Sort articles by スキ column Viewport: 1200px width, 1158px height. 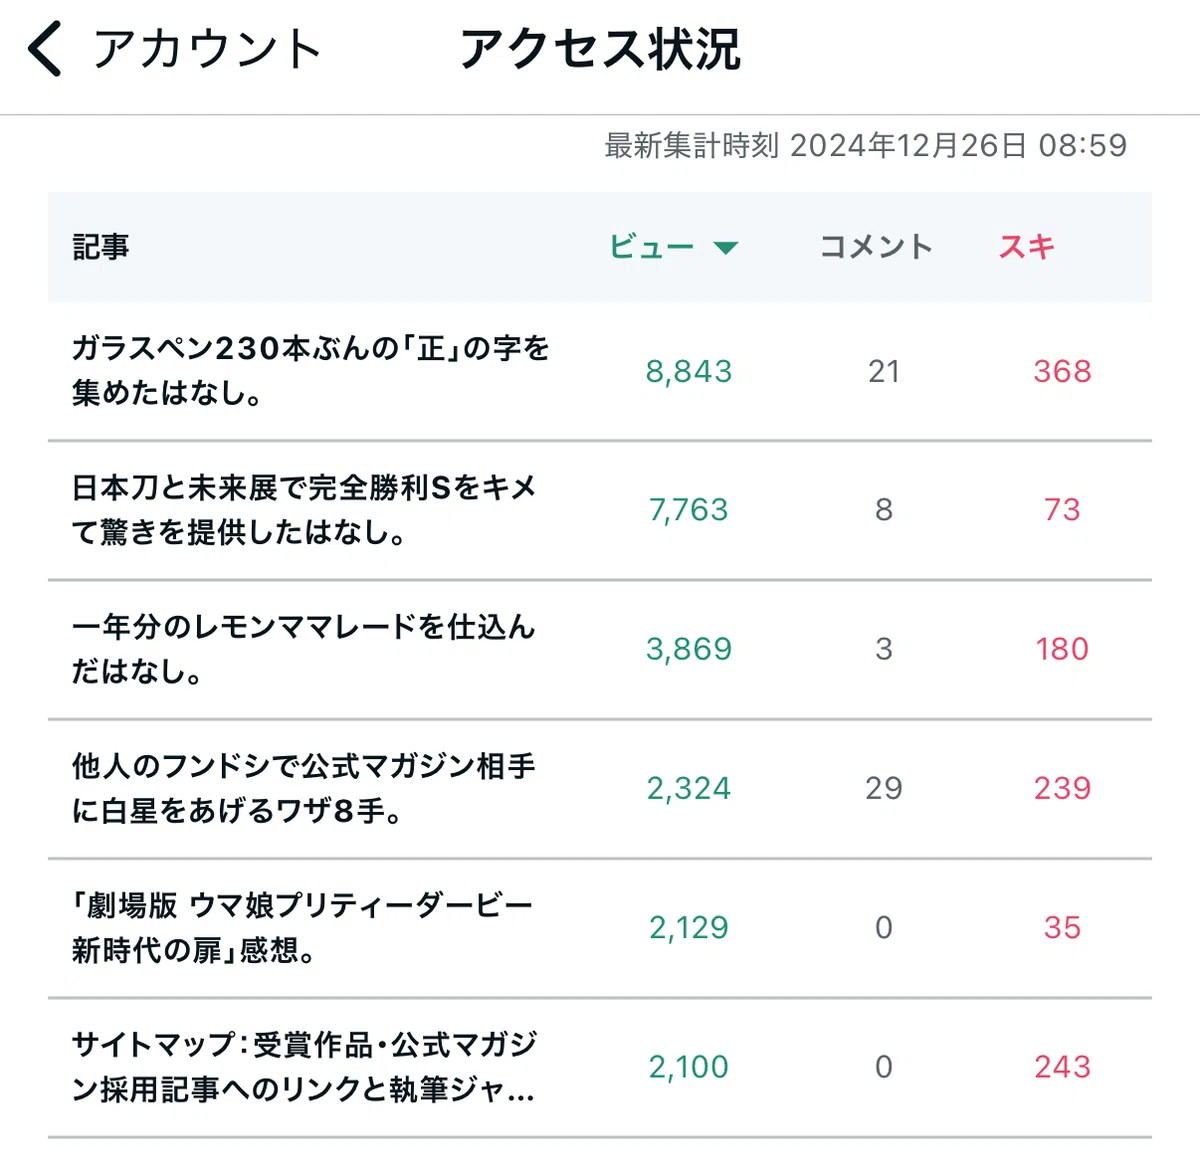point(1027,247)
